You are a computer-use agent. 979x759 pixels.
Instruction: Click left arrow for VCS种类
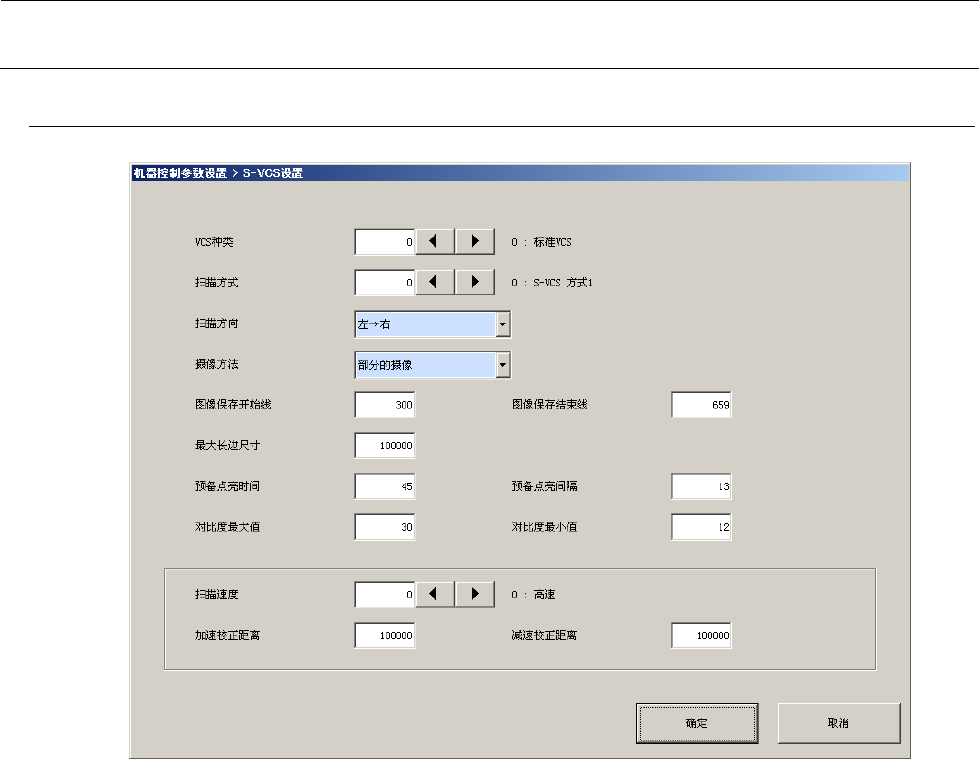click(x=435, y=242)
